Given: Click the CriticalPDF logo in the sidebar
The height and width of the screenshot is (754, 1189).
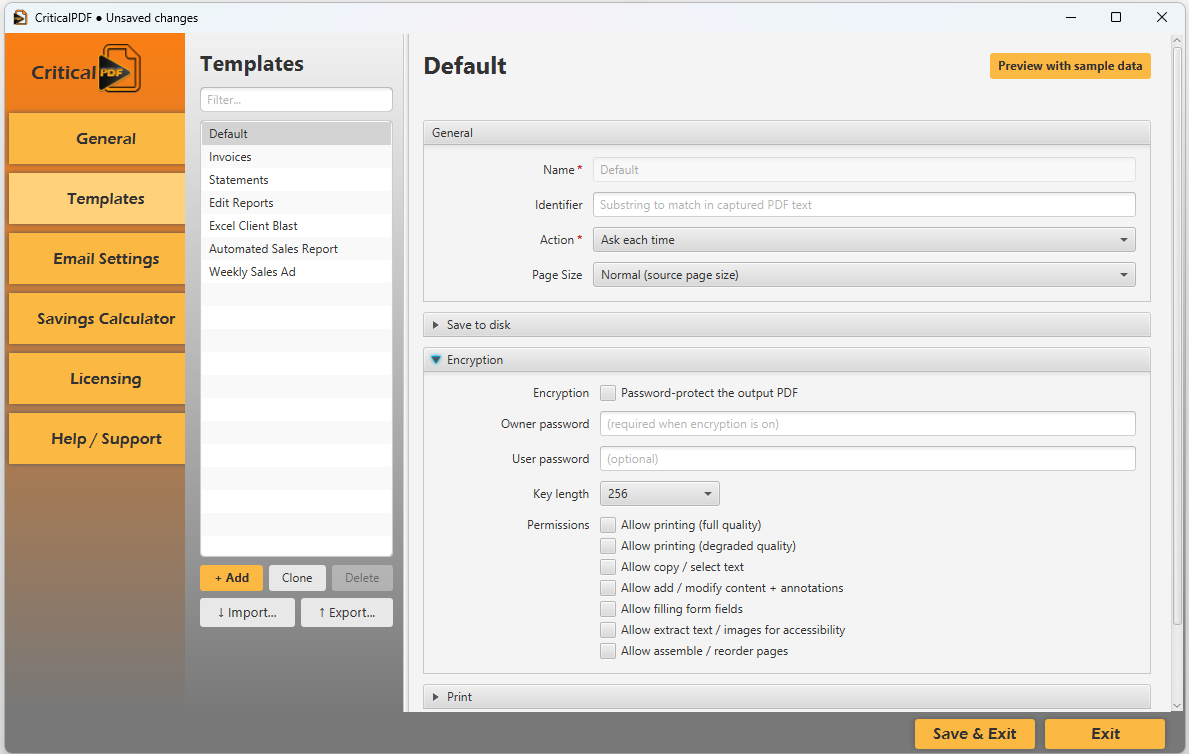Looking at the screenshot, I should point(86,70).
